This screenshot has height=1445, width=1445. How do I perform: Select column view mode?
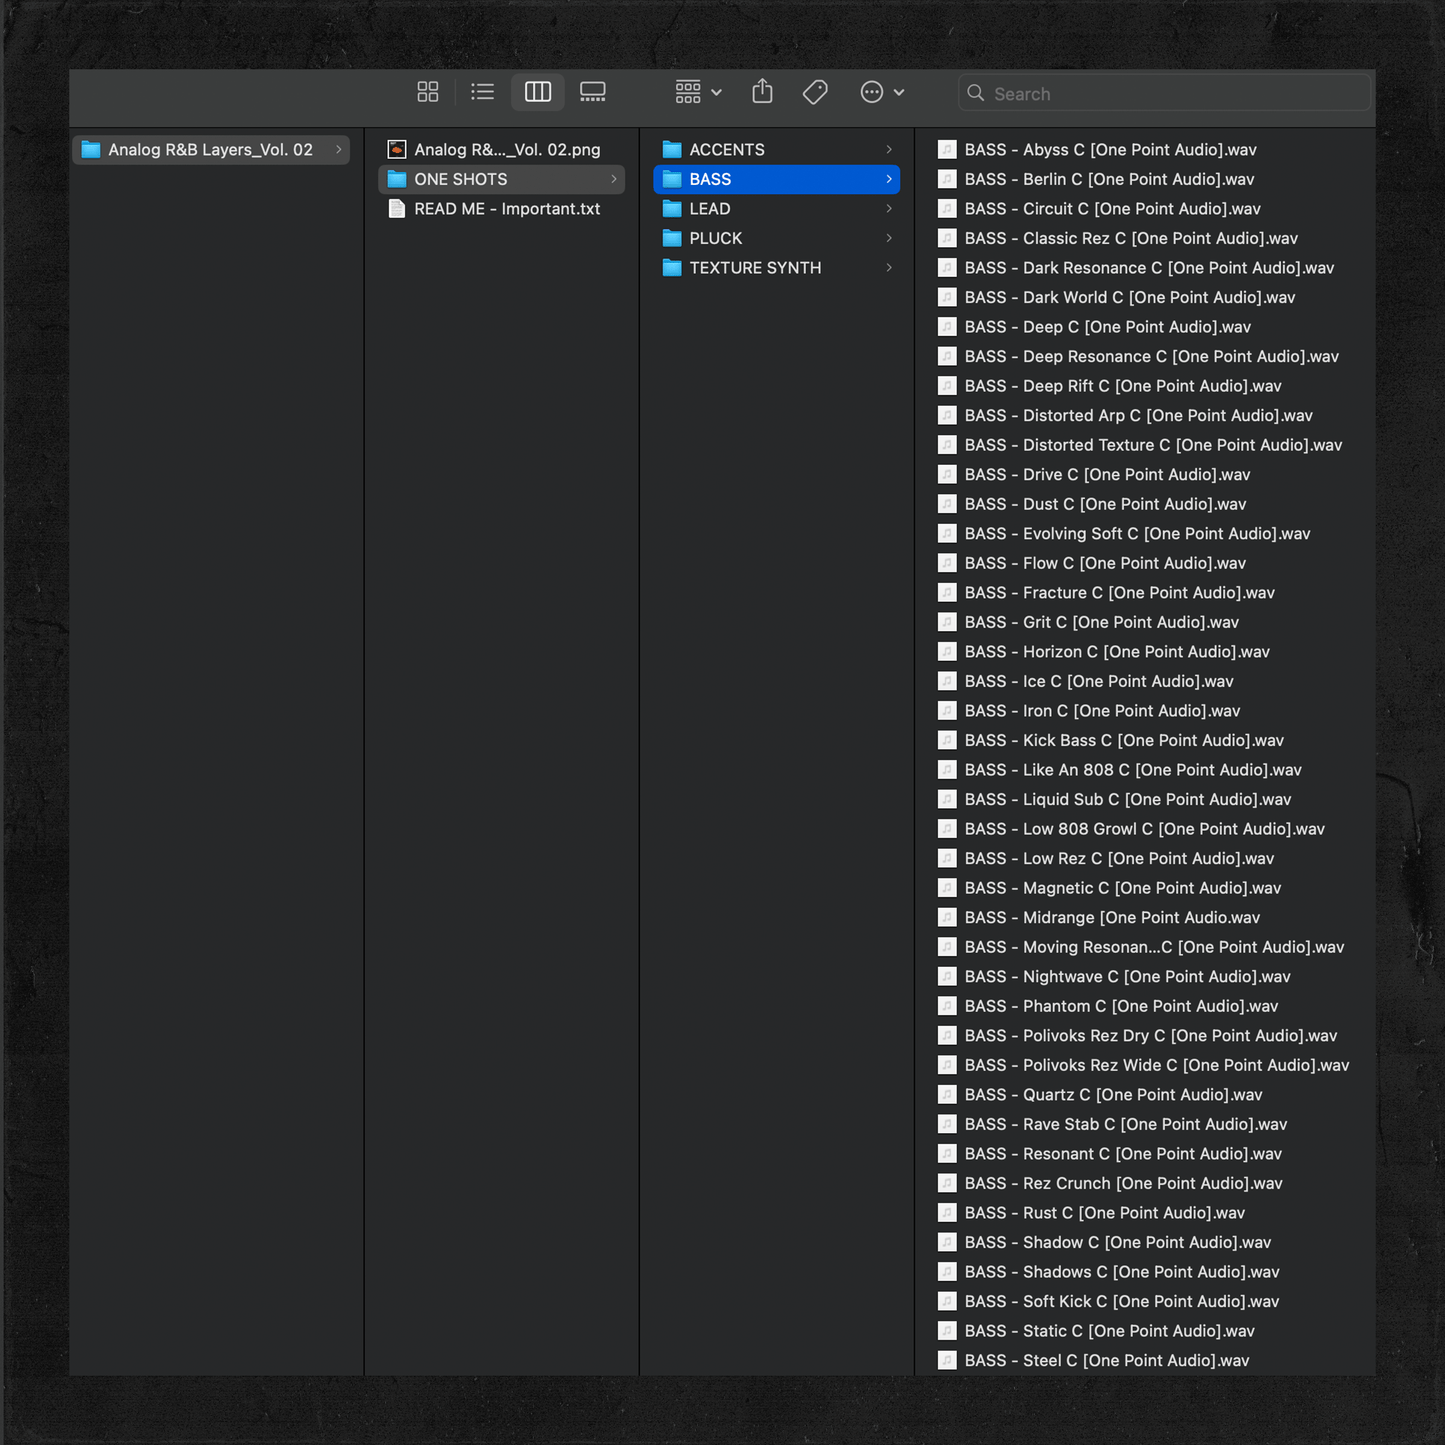tap(538, 92)
